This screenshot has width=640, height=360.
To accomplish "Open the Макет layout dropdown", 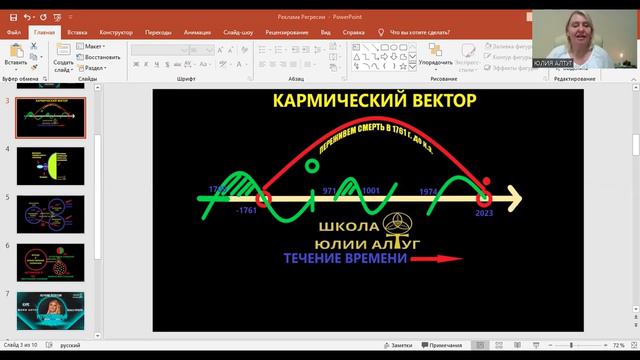I will click(x=91, y=47).
